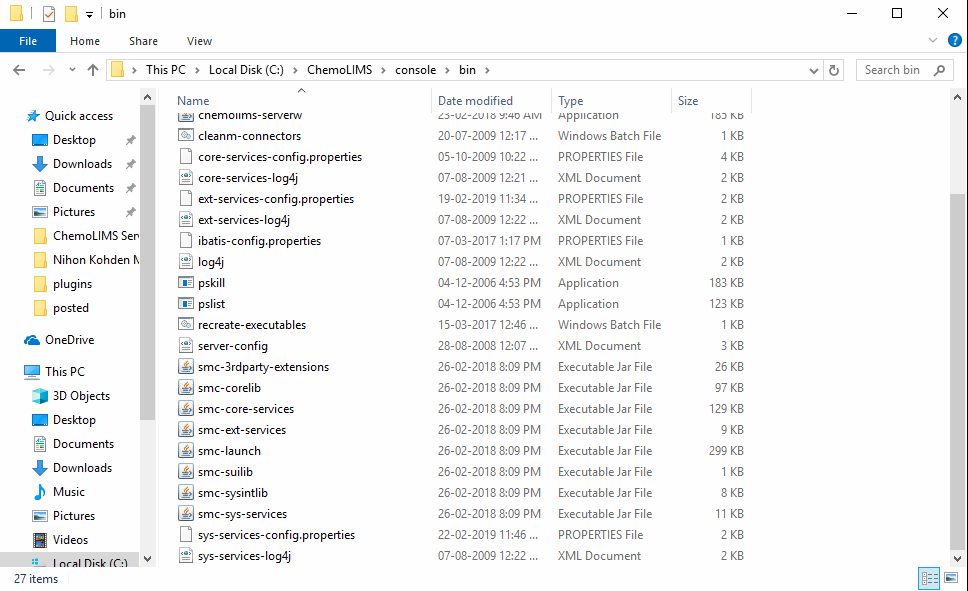Open Quick Access Toolbar customize dropdown
This screenshot has width=968, height=591.
click(x=89, y=14)
